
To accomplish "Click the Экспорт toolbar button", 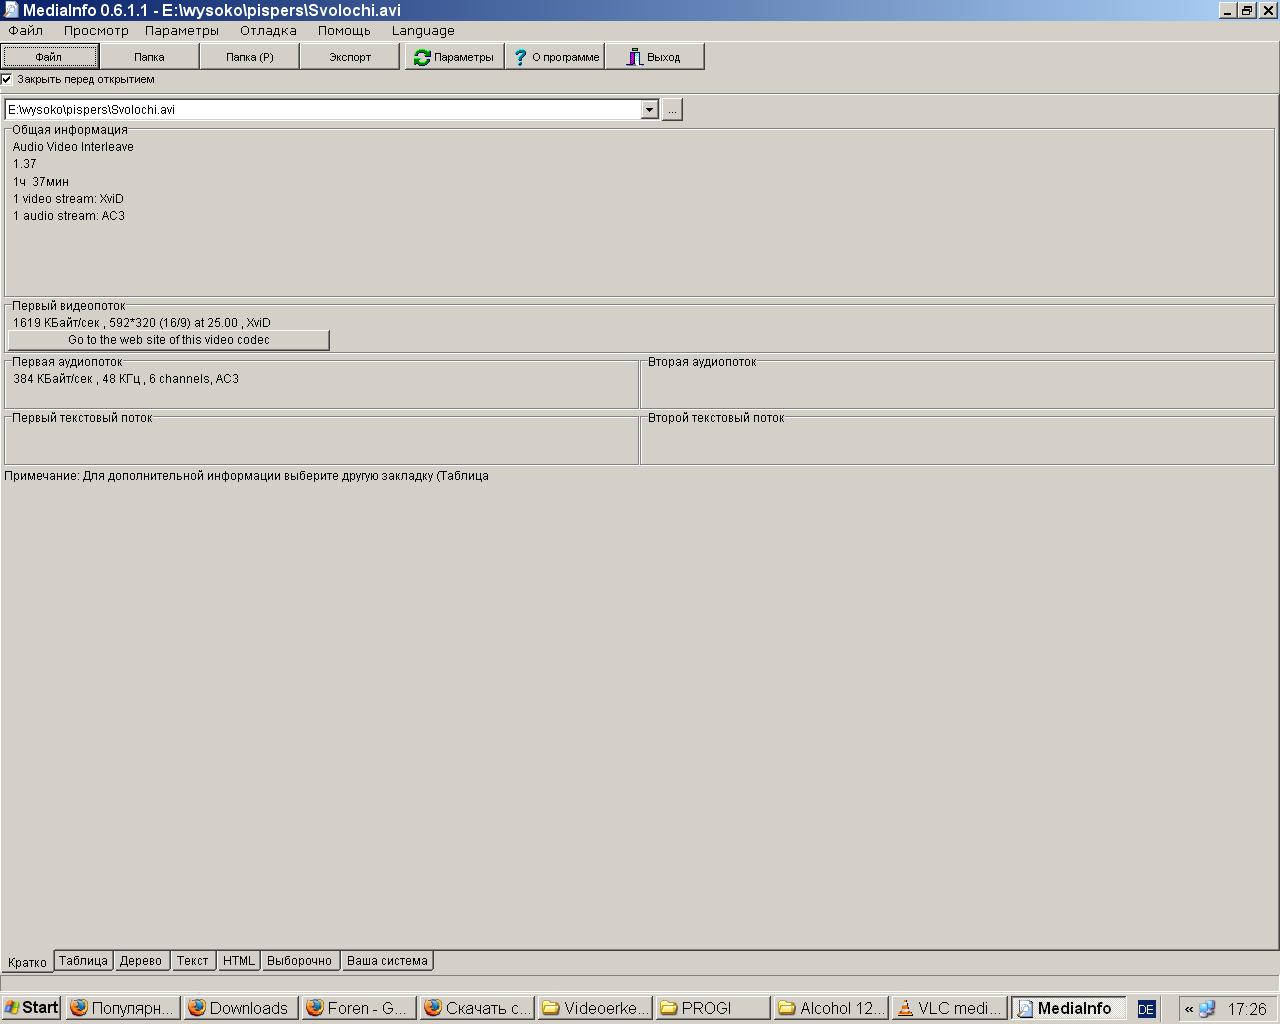I will (x=350, y=57).
